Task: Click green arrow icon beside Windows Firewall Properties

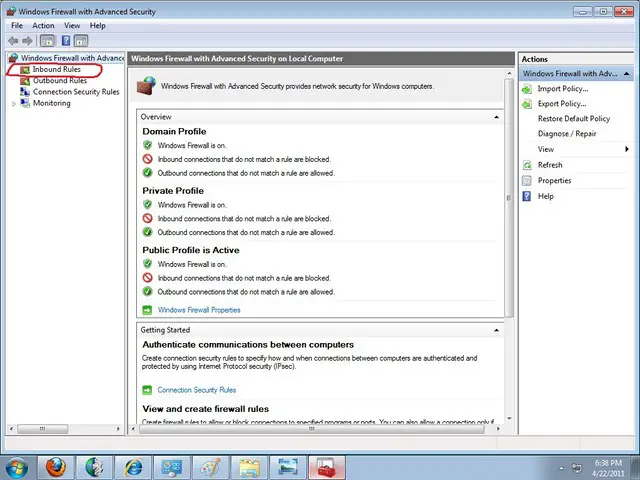Action: point(147,311)
